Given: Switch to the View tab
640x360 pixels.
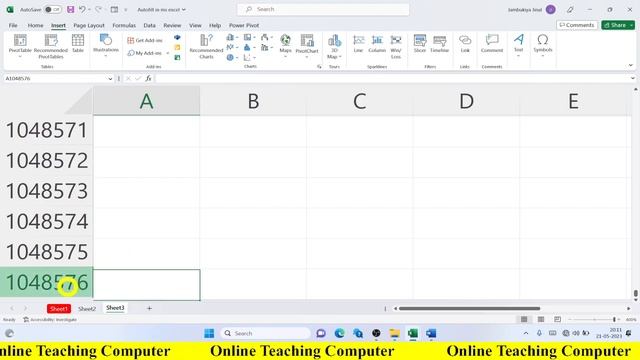Looking at the screenshot, I should pyautogui.click(x=195, y=25).
